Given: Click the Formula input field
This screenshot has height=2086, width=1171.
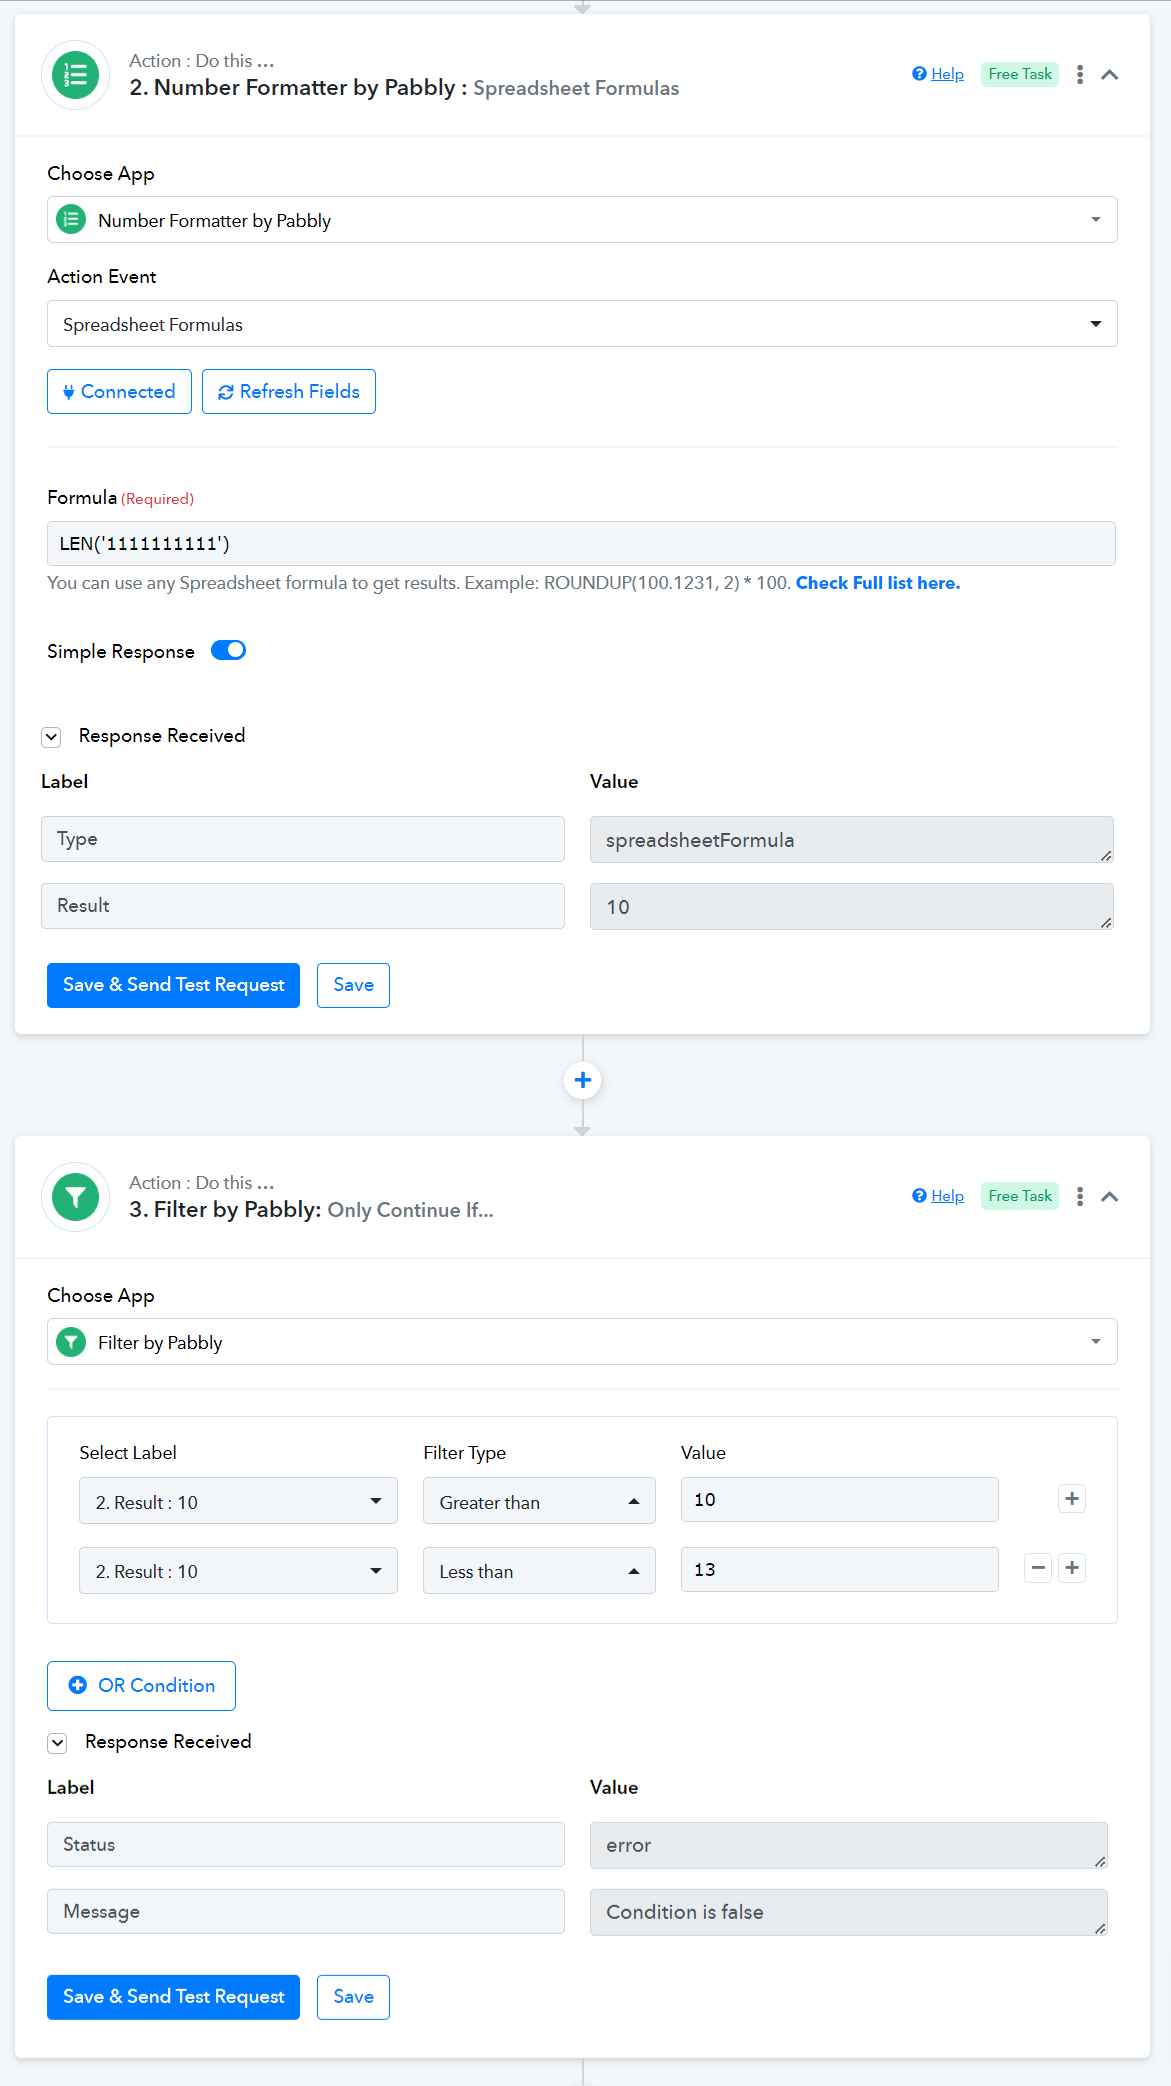Looking at the screenshot, I should point(581,544).
